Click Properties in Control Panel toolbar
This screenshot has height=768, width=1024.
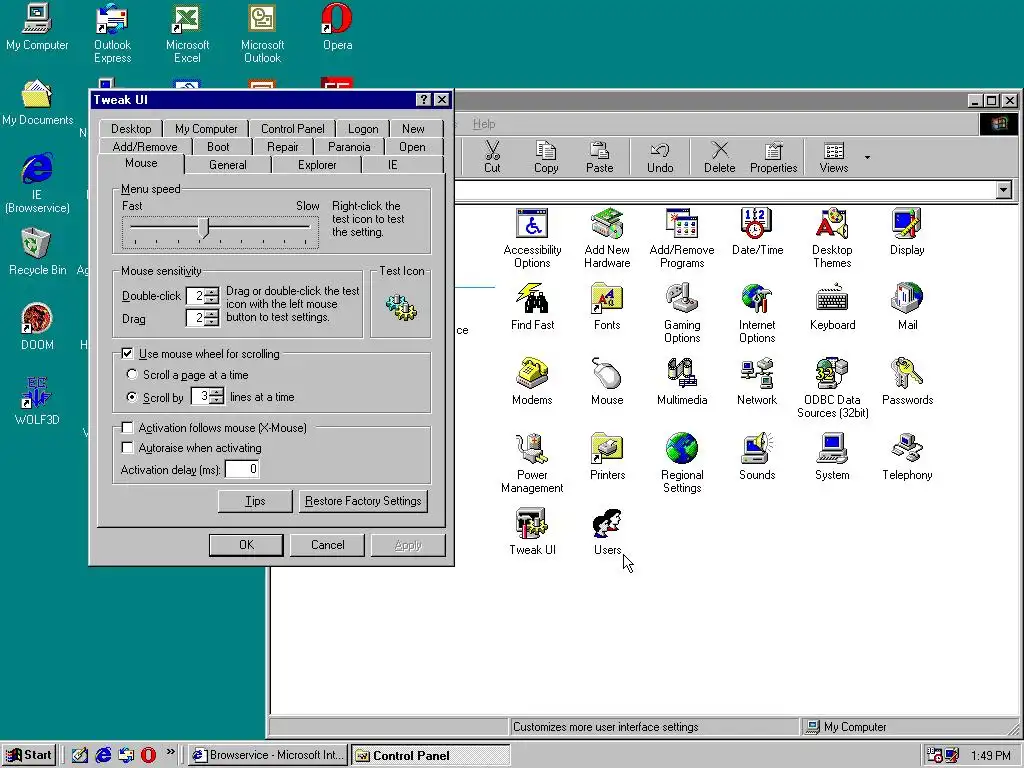(773, 157)
